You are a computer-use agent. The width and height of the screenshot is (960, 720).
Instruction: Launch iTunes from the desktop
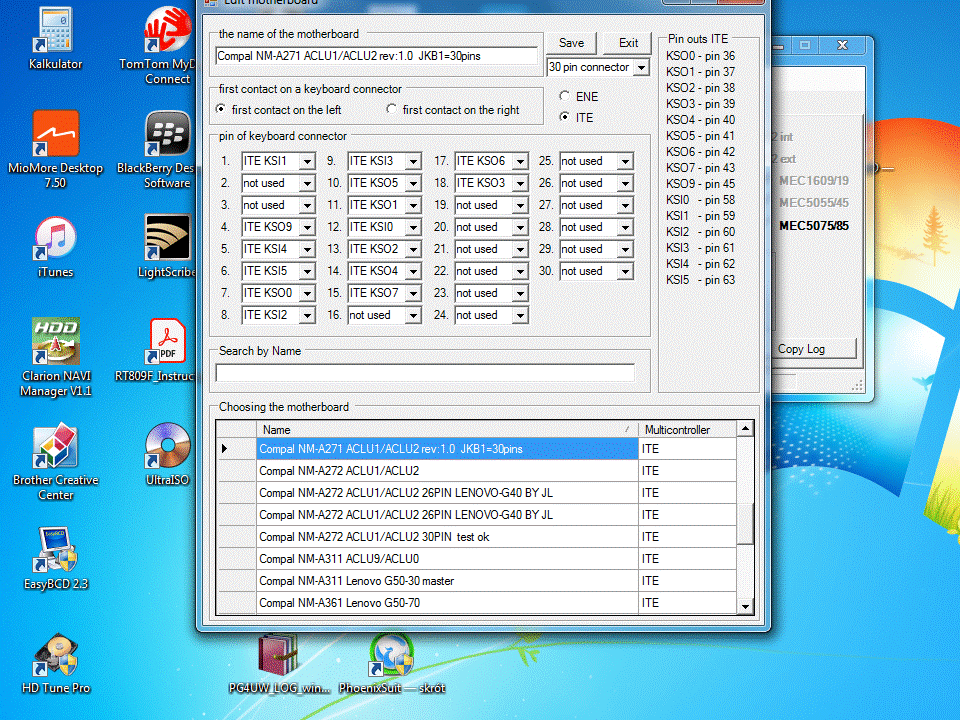pos(55,246)
